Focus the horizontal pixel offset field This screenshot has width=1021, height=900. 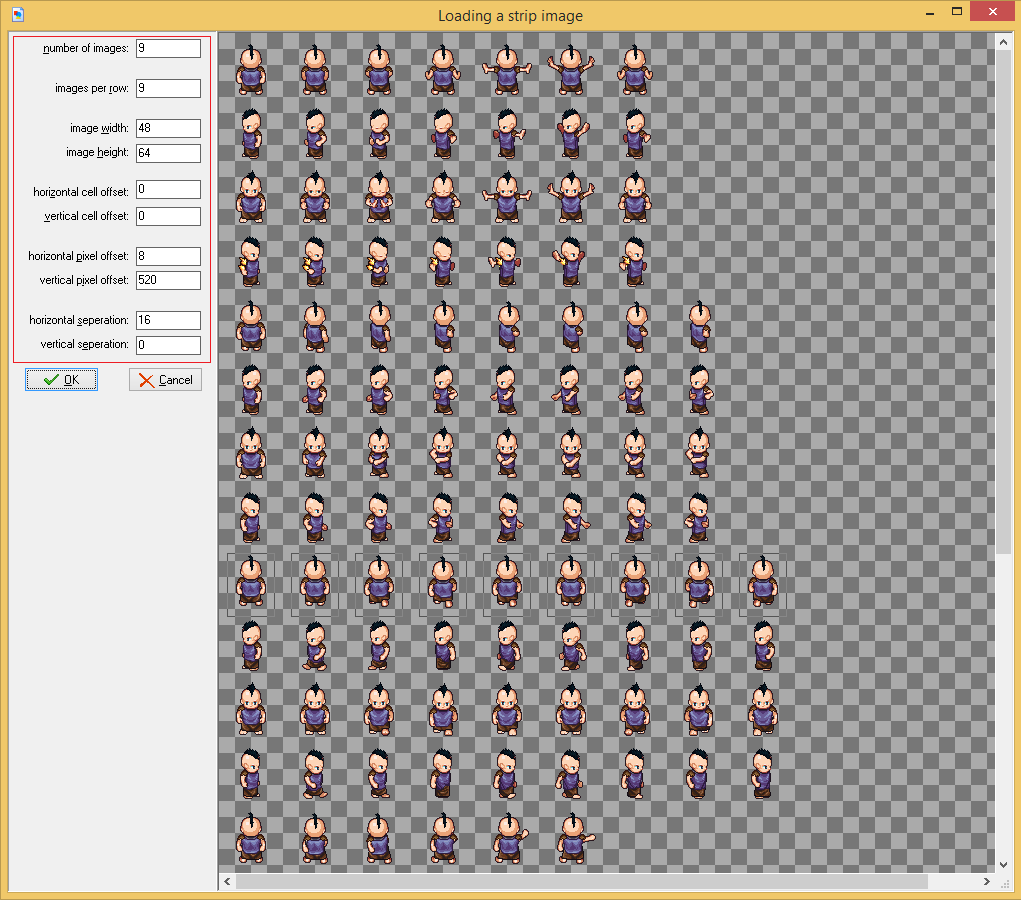(x=168, y=256)
